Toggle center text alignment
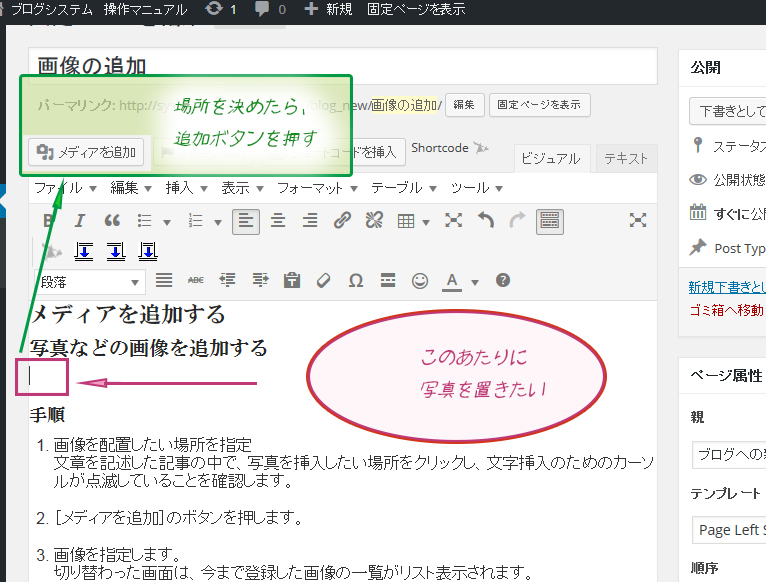Image resolution: width=766 pixels, height=582 pixels. (x=278, y=221)
